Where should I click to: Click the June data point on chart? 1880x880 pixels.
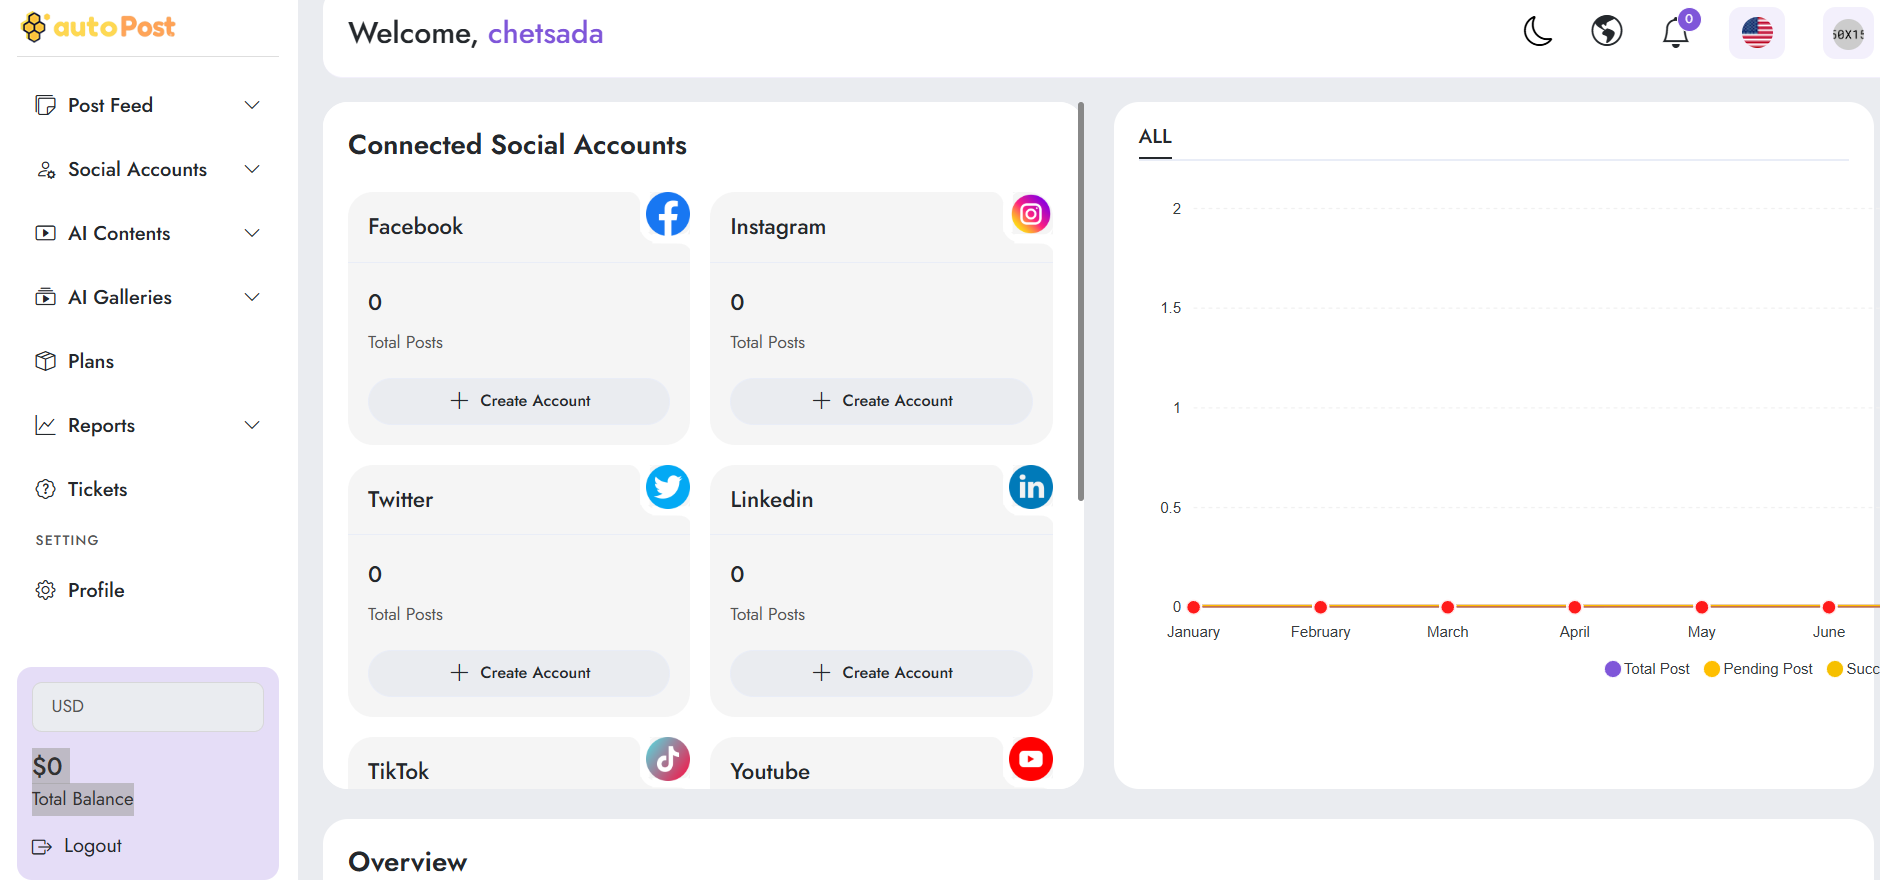(1828, 607)
